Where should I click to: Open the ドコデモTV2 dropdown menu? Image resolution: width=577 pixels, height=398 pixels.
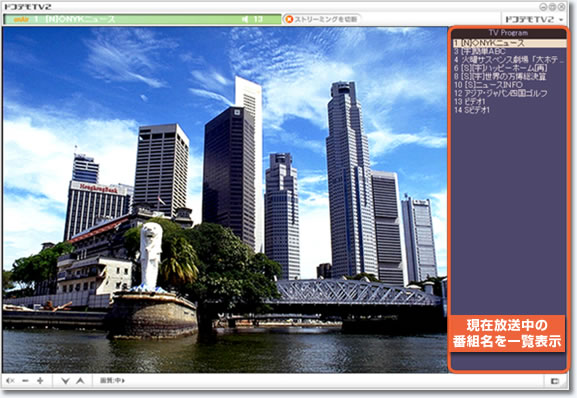pos(534,19)
